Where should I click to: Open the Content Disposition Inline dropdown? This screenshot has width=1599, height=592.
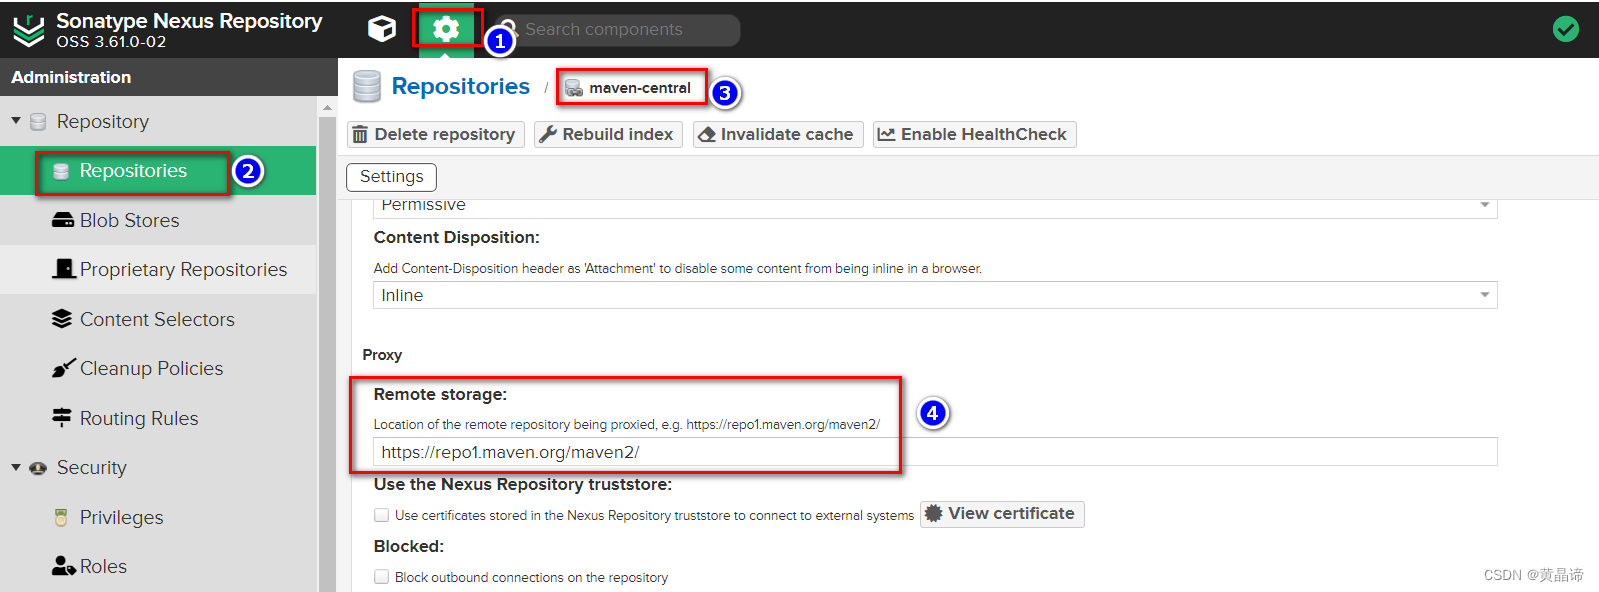pos(935,295)
